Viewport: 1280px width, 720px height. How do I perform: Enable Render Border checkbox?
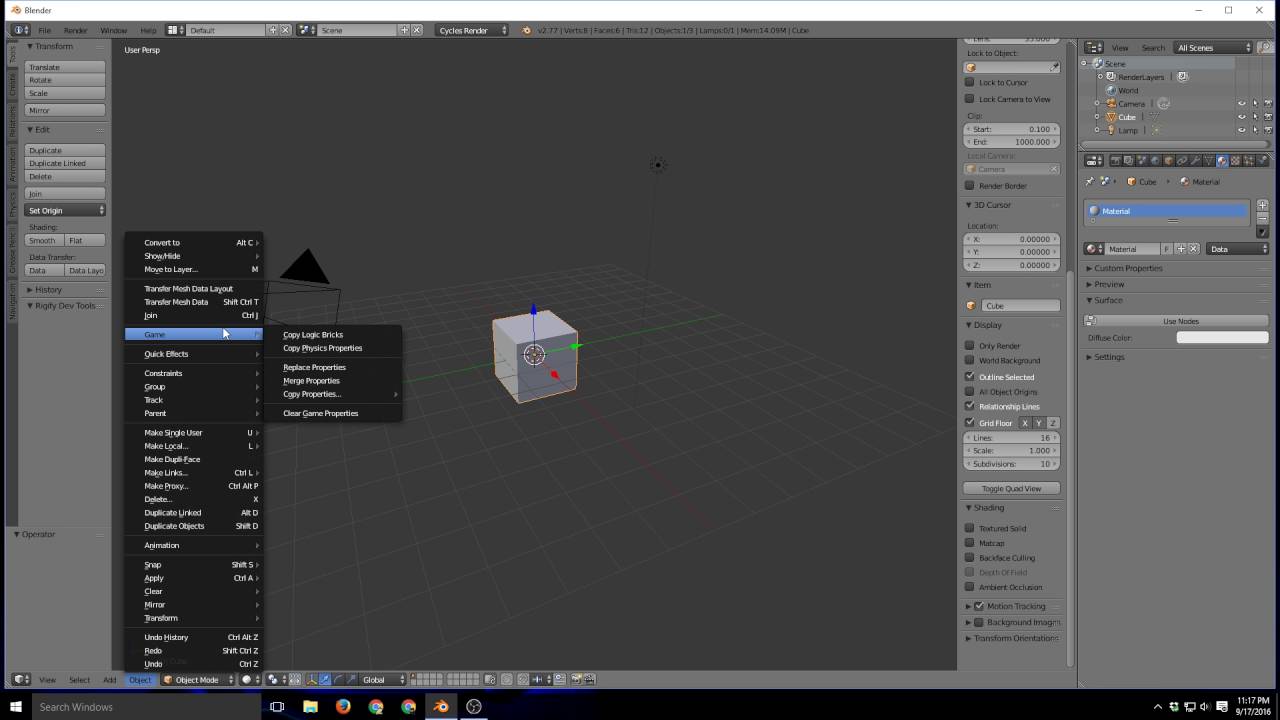[x=969, y=185]
